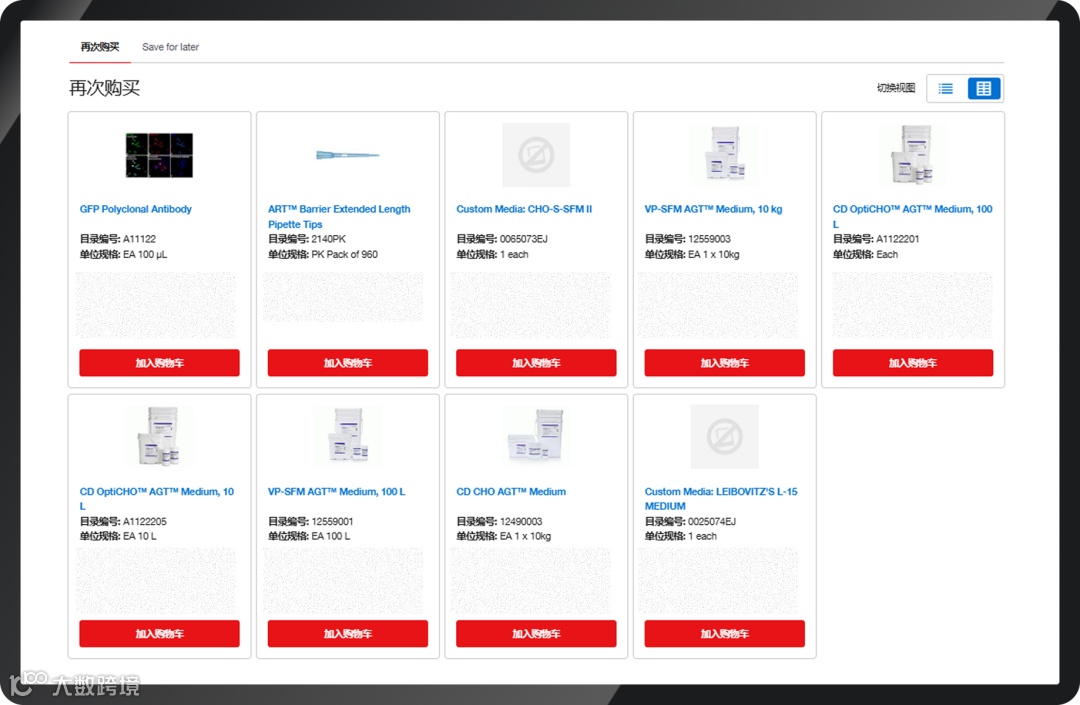Select catalog number 0065073EJ text
This screenshot has height=705, width=1080.
(523, 239)
